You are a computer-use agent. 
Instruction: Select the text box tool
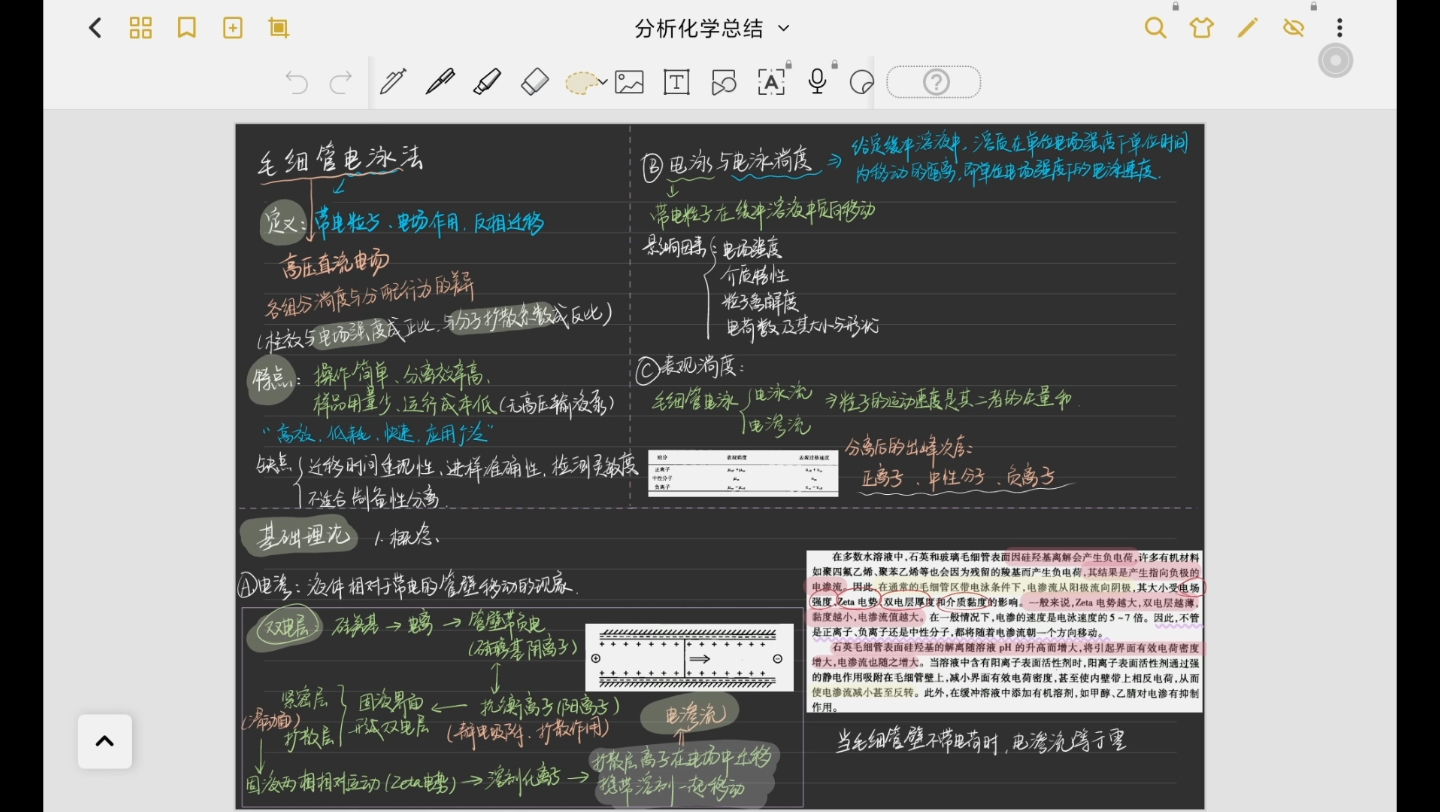[677, 82]
